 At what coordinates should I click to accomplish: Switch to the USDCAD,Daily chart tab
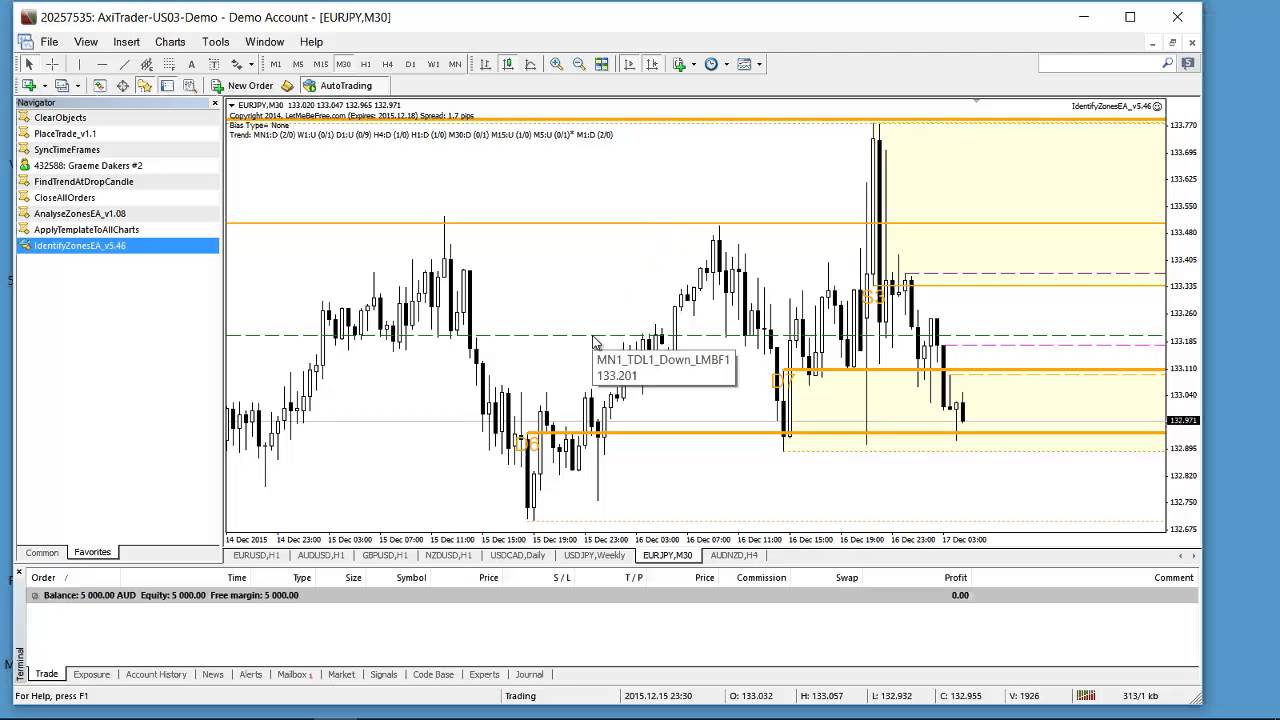pos(518,555)
